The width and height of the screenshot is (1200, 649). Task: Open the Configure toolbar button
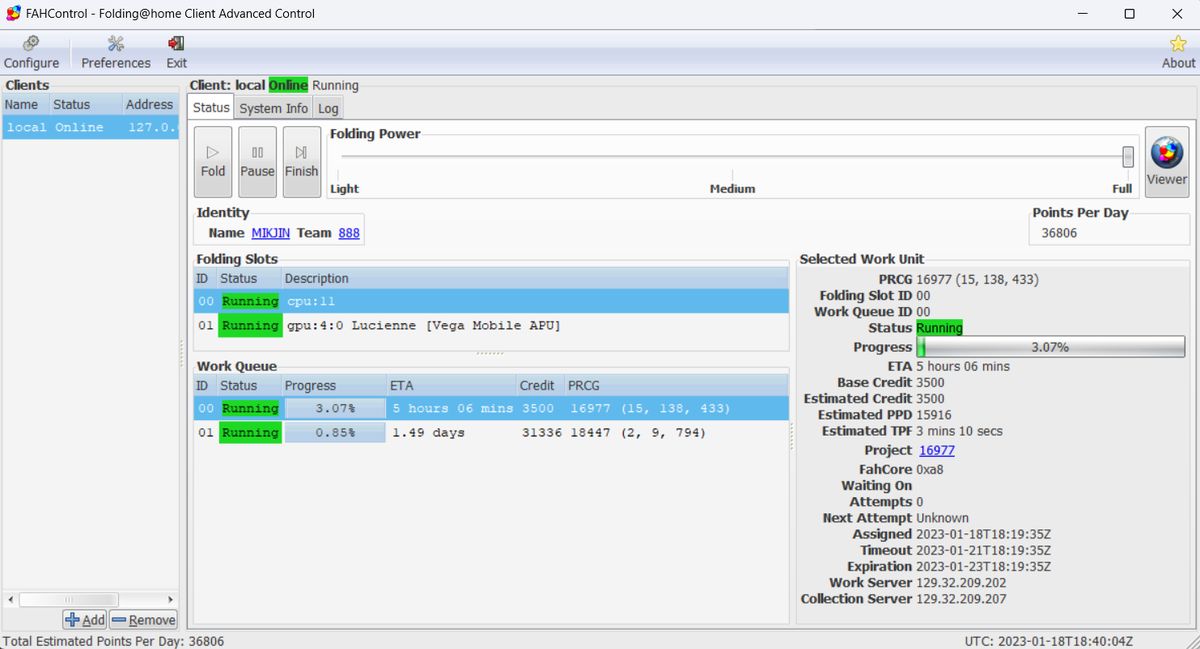[31, 53]
